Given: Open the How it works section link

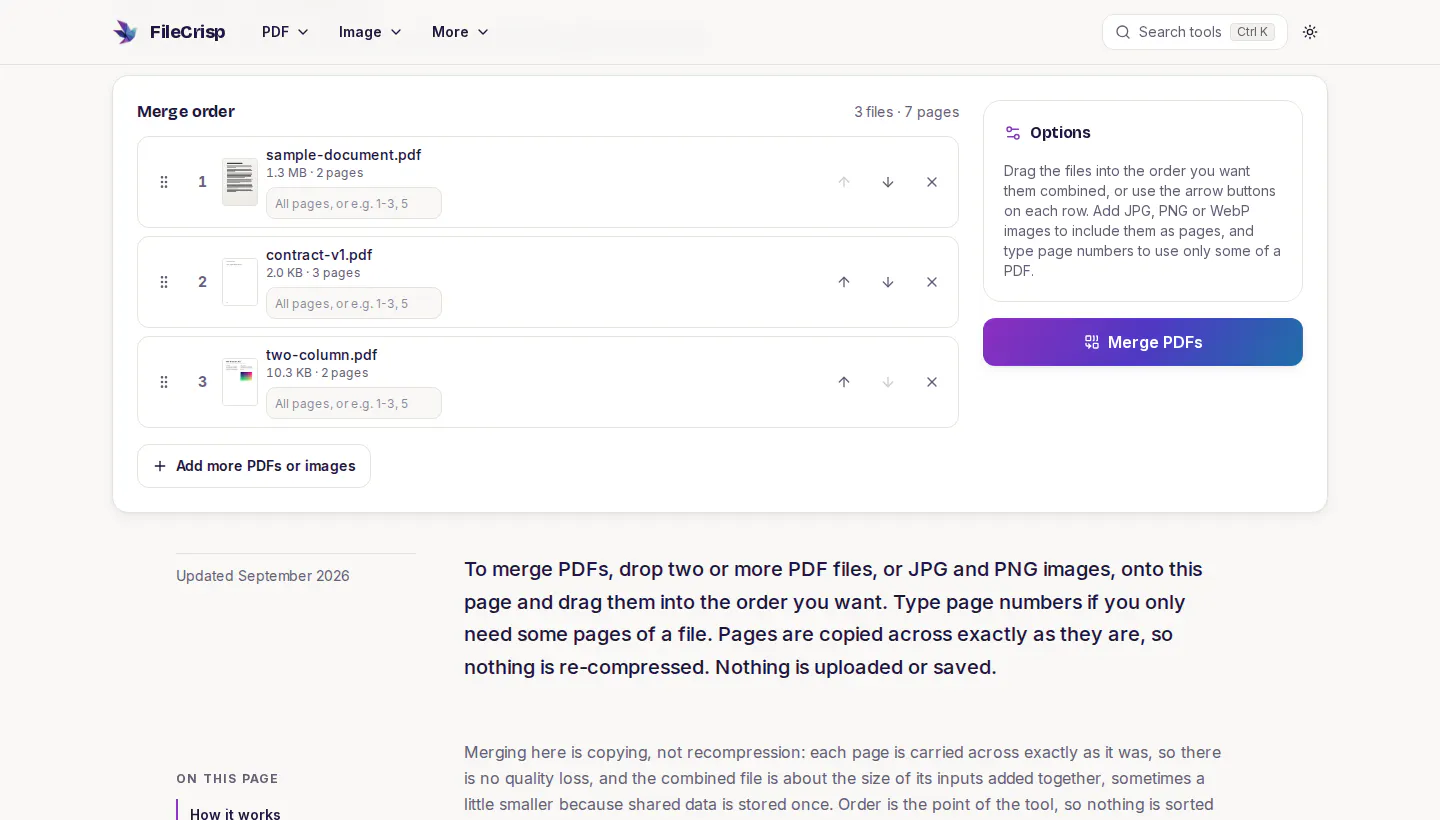Looking at the screenshot, I should (x=235, y=814).
